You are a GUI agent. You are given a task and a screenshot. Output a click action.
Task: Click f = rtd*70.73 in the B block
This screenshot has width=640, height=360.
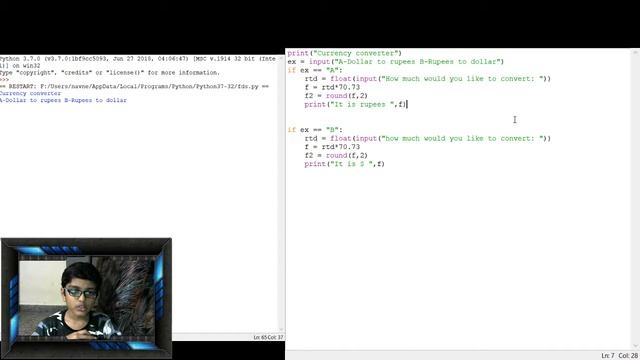point(332,147)
